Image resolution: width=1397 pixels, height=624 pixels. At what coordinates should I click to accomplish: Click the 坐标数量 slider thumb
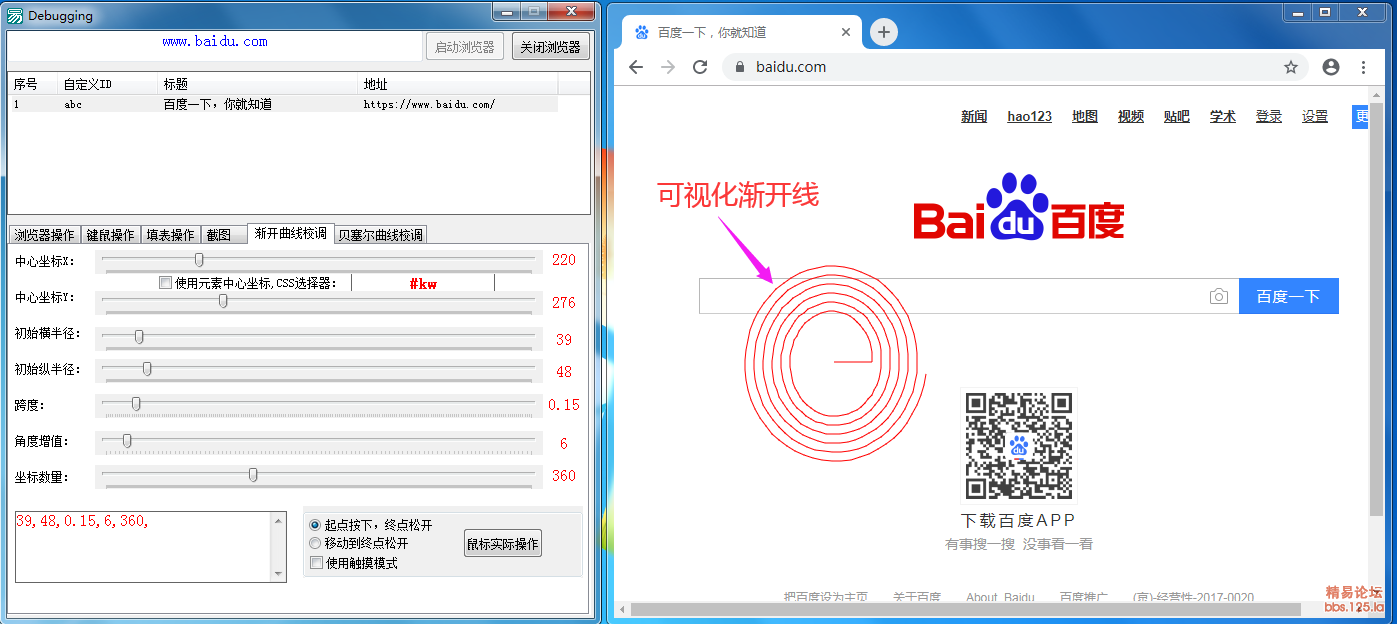(253, 475)
